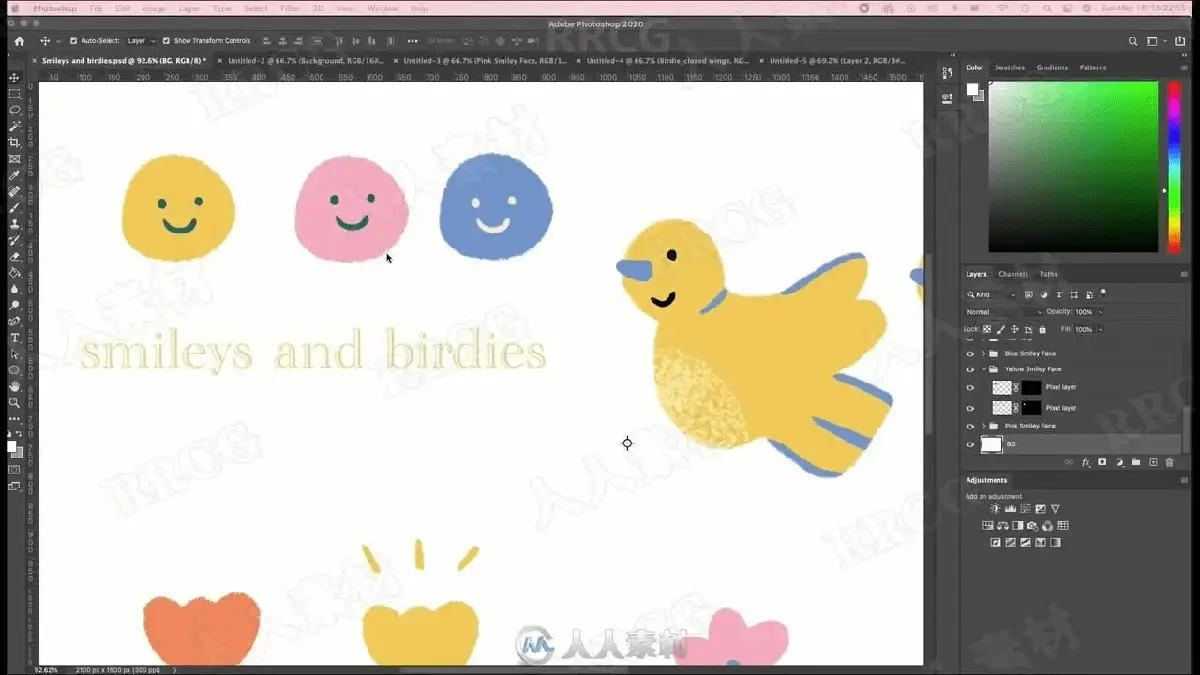Open the Move tool preset picker arrow
This screenshot has height=675, width=1200.
[58, 41]
